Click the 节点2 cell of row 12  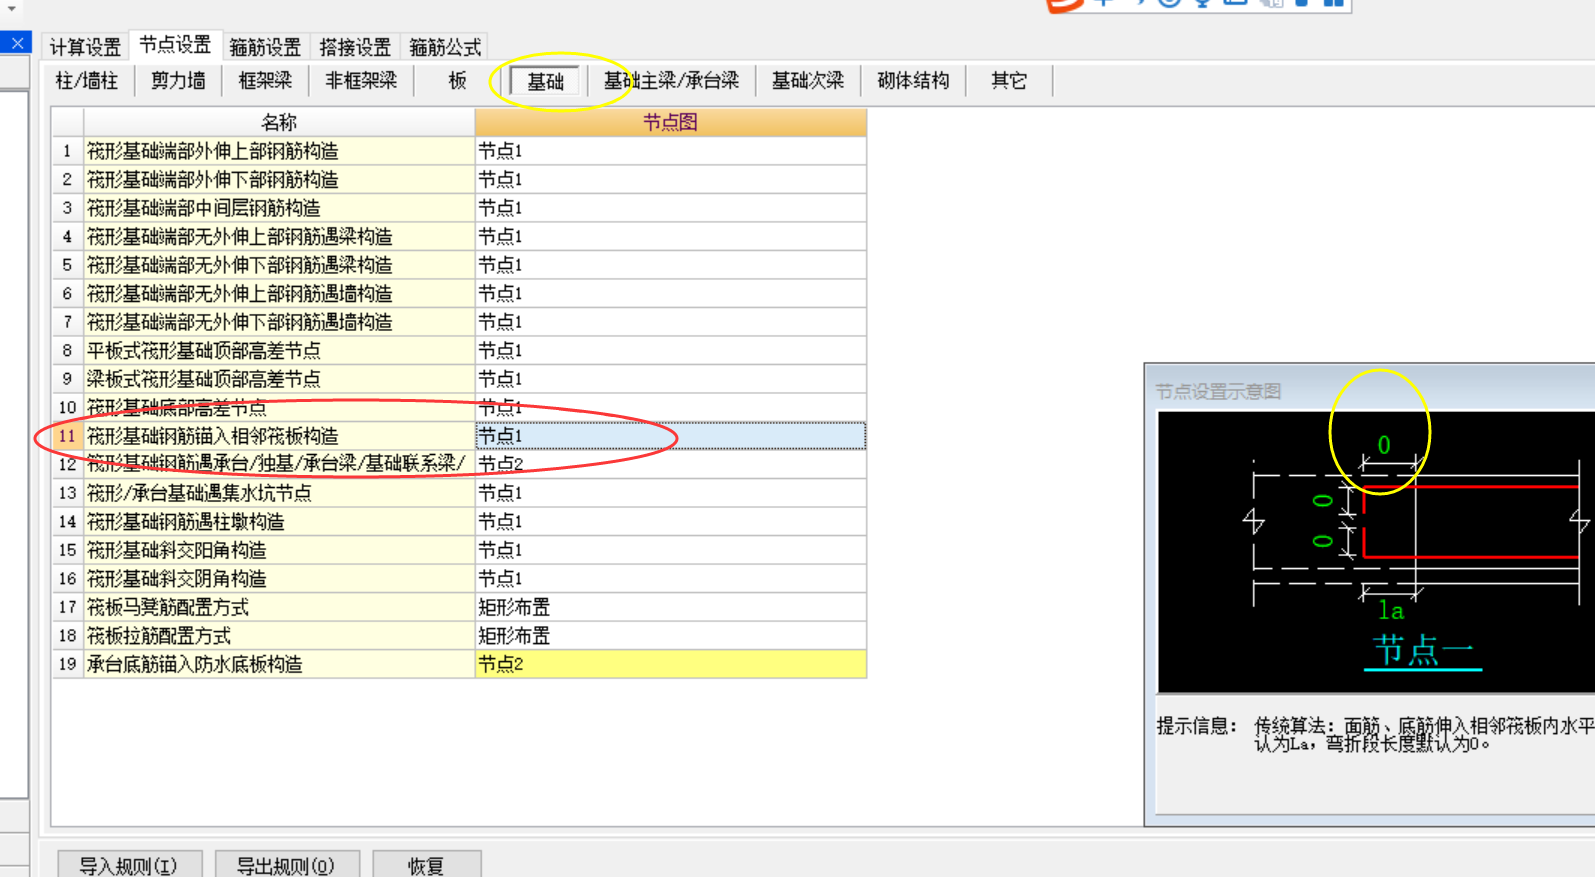click(x=670, y=464)
